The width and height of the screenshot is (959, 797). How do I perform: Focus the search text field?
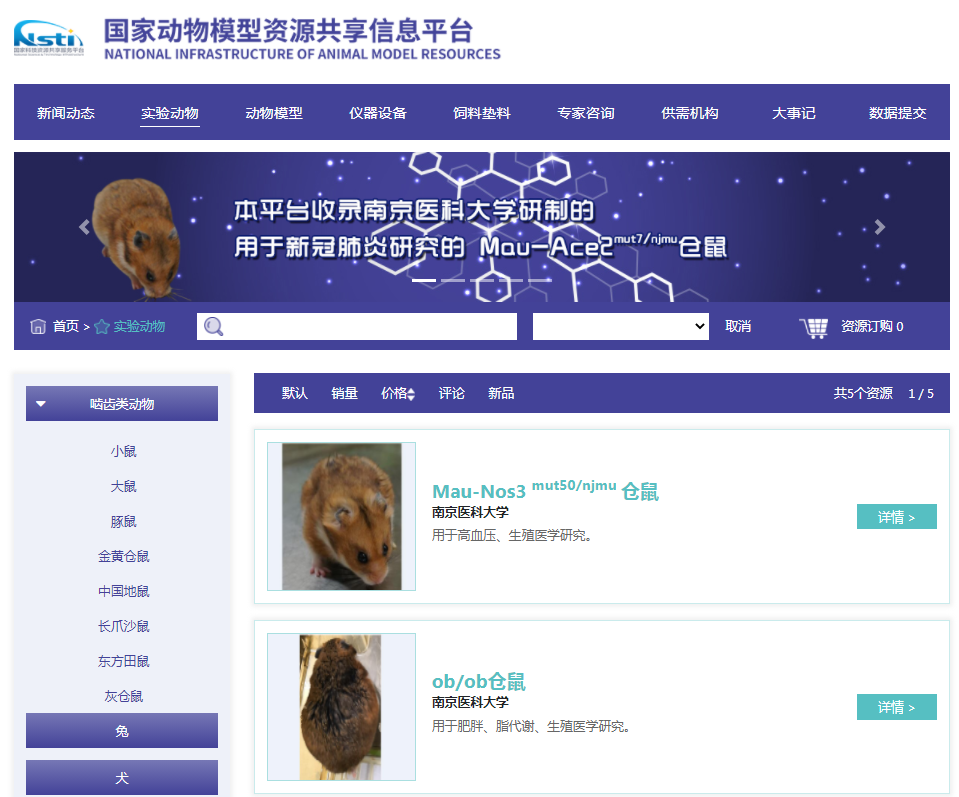pos(357,327)
